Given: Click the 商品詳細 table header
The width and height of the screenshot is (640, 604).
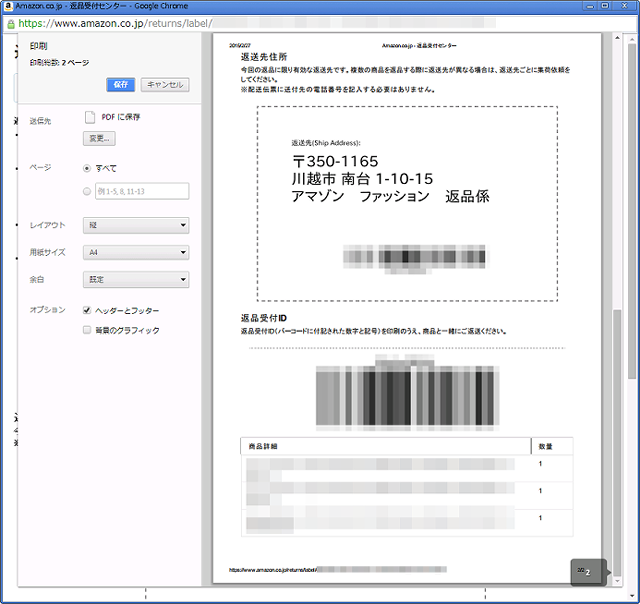Looking at the screenshot, I should (263, 446).
